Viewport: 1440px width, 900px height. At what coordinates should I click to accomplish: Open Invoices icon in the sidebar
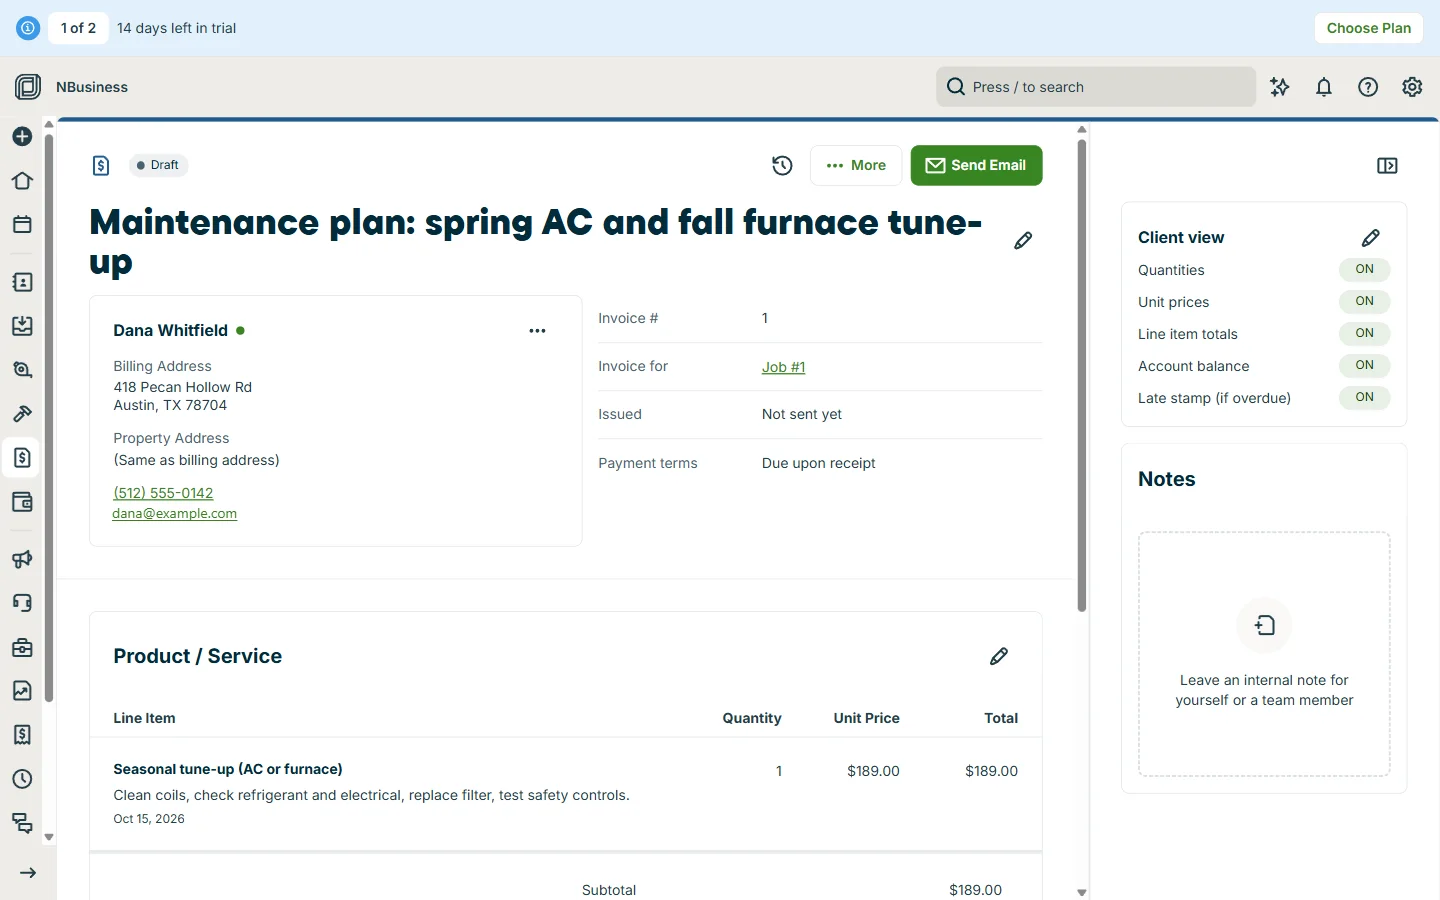tap(22, 458)
